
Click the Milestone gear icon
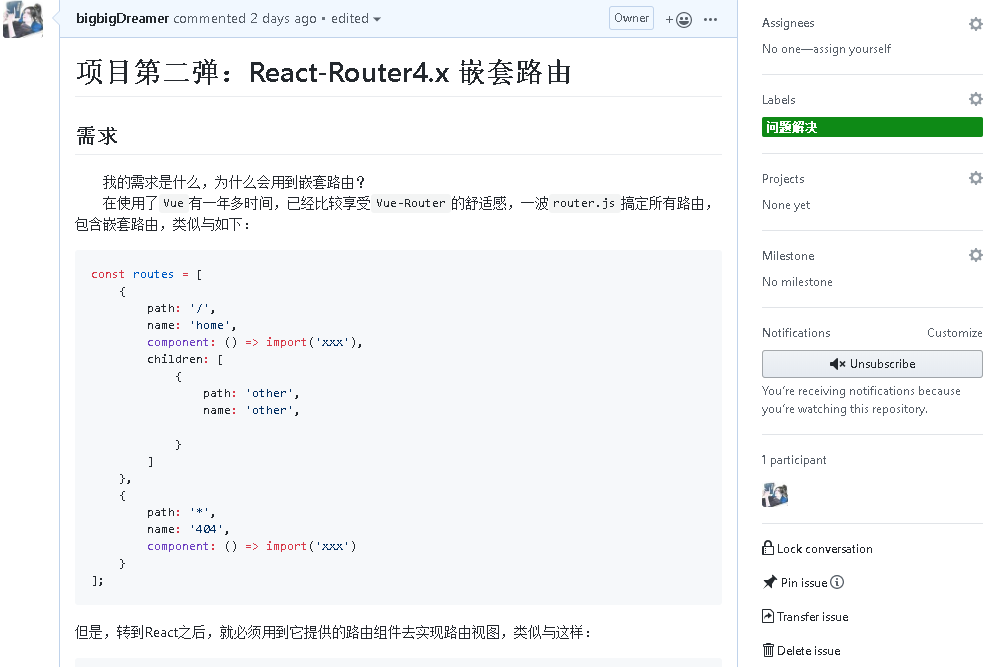[975, 255]
